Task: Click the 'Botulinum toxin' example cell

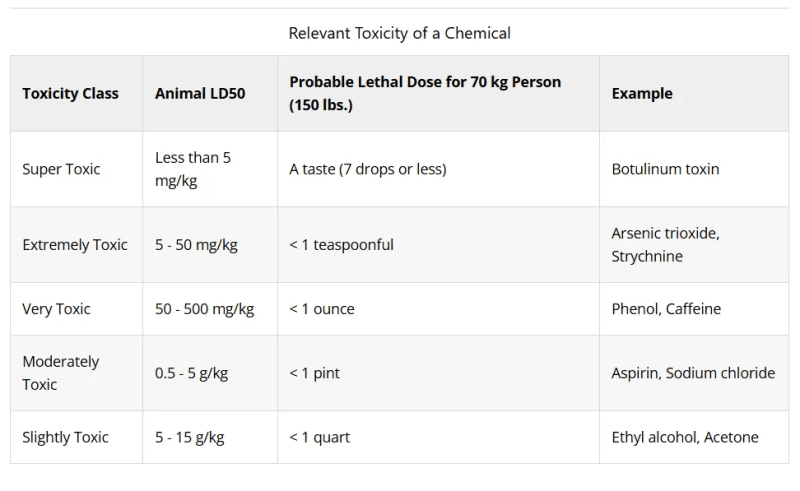Action: pos(665,169)
